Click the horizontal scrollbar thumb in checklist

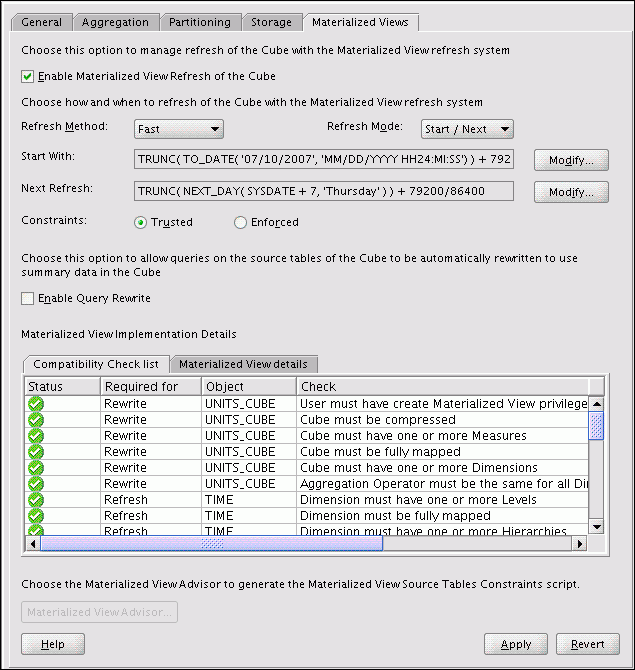[x=212, y=544]
